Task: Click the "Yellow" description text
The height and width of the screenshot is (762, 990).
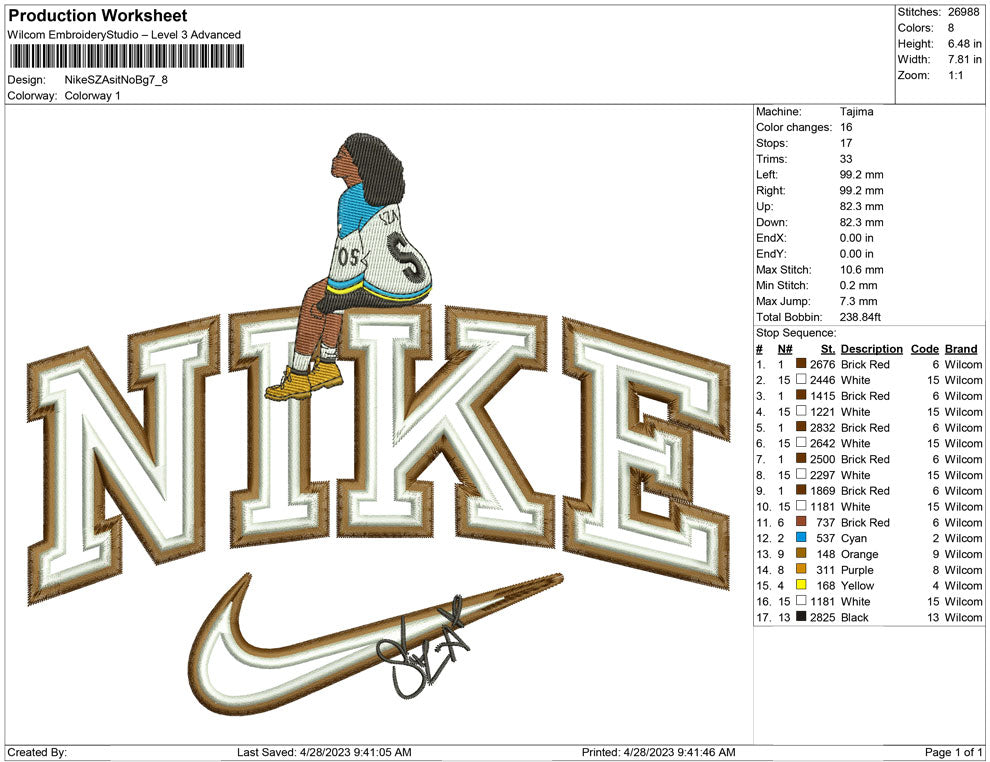Action: 857,585
